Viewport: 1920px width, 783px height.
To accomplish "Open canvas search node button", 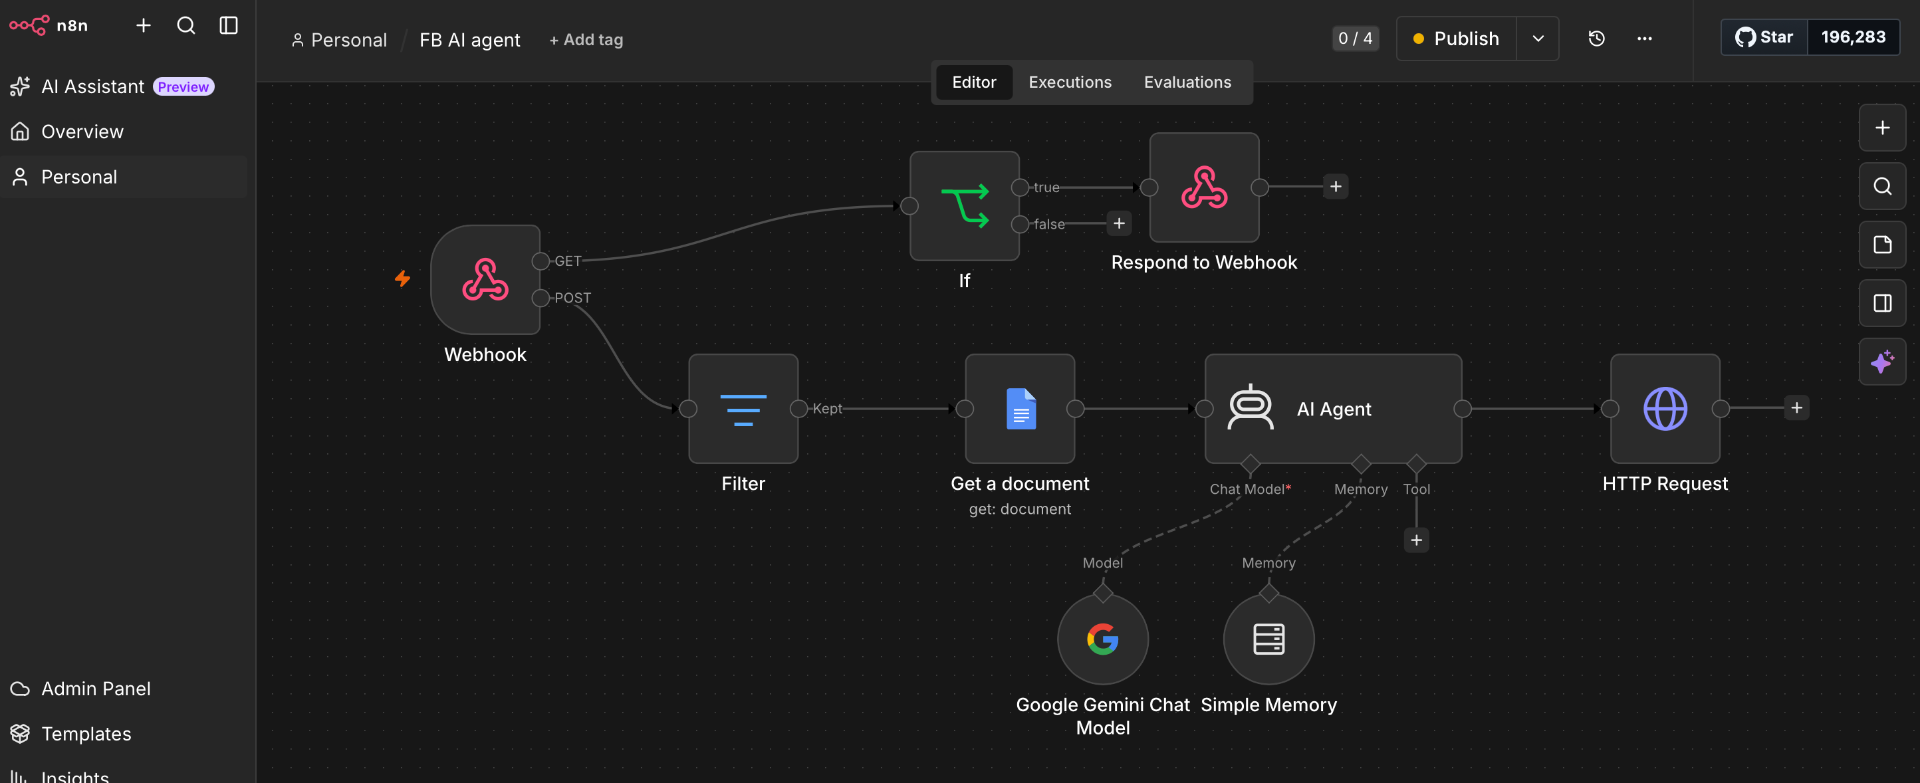I will 1882,186.
